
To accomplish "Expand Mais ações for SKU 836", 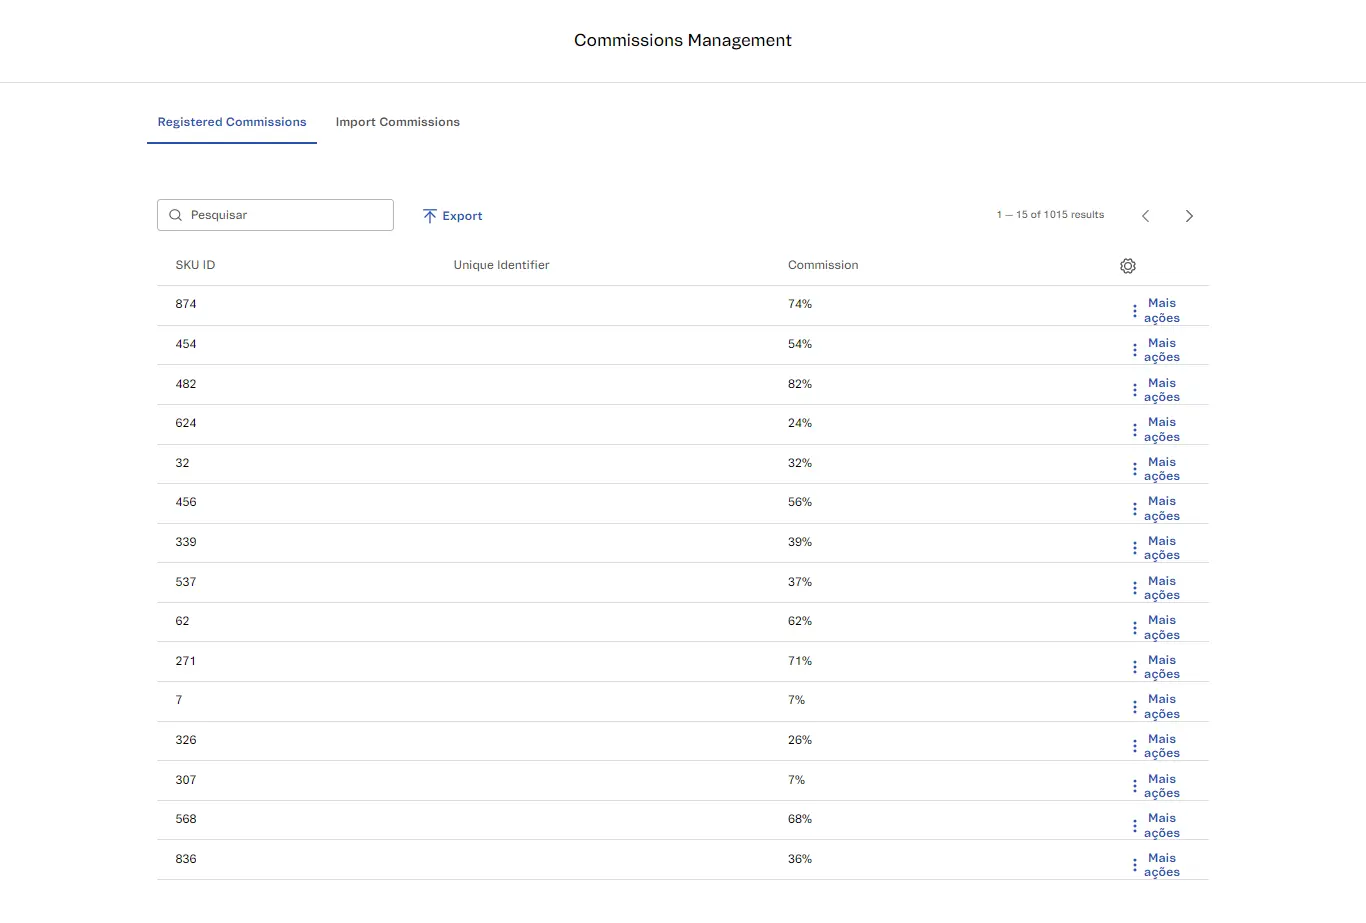I will pyautogui.click(x=1162, y=865).
